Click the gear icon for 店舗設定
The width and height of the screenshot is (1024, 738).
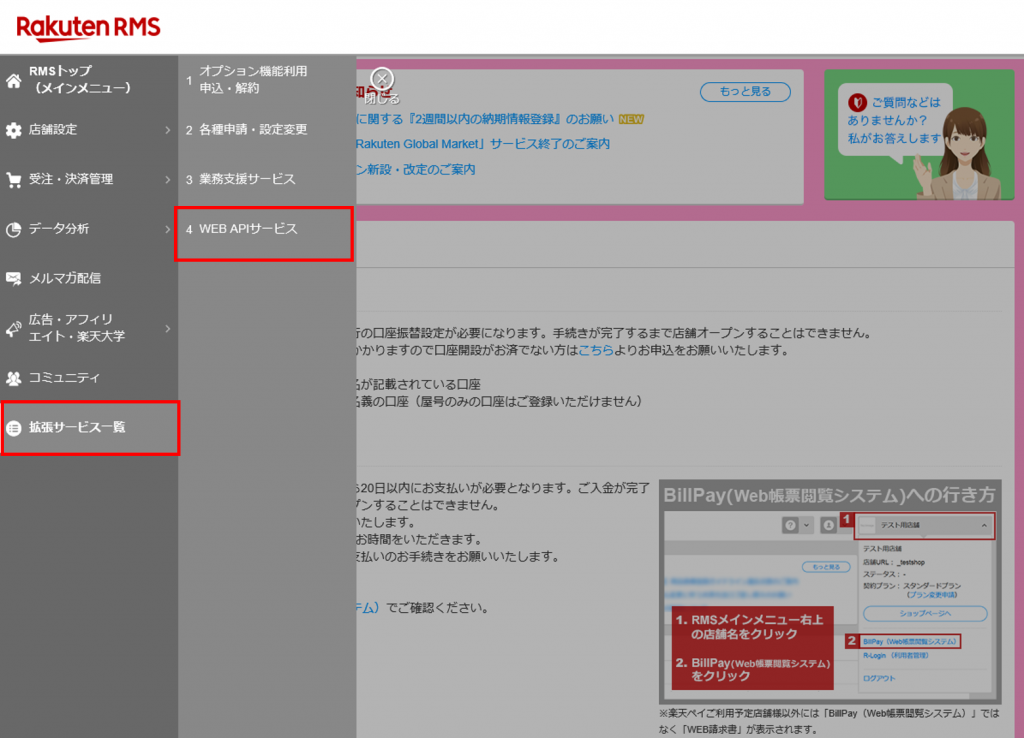(x=13, y=130)
